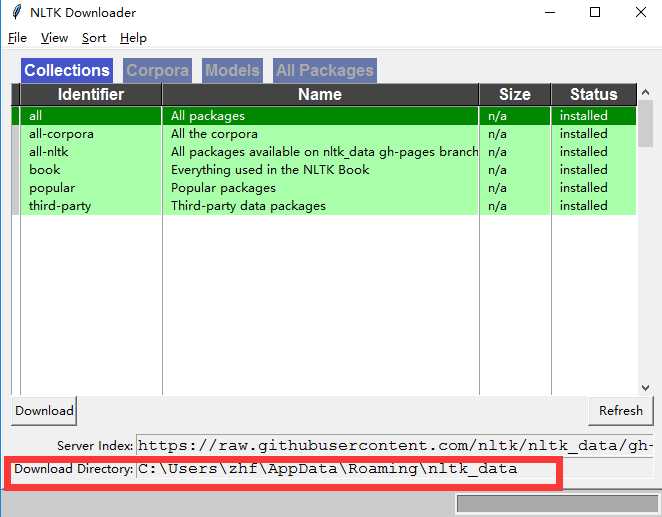Open the View menu
662x517 pixels.
pos(54,38)
